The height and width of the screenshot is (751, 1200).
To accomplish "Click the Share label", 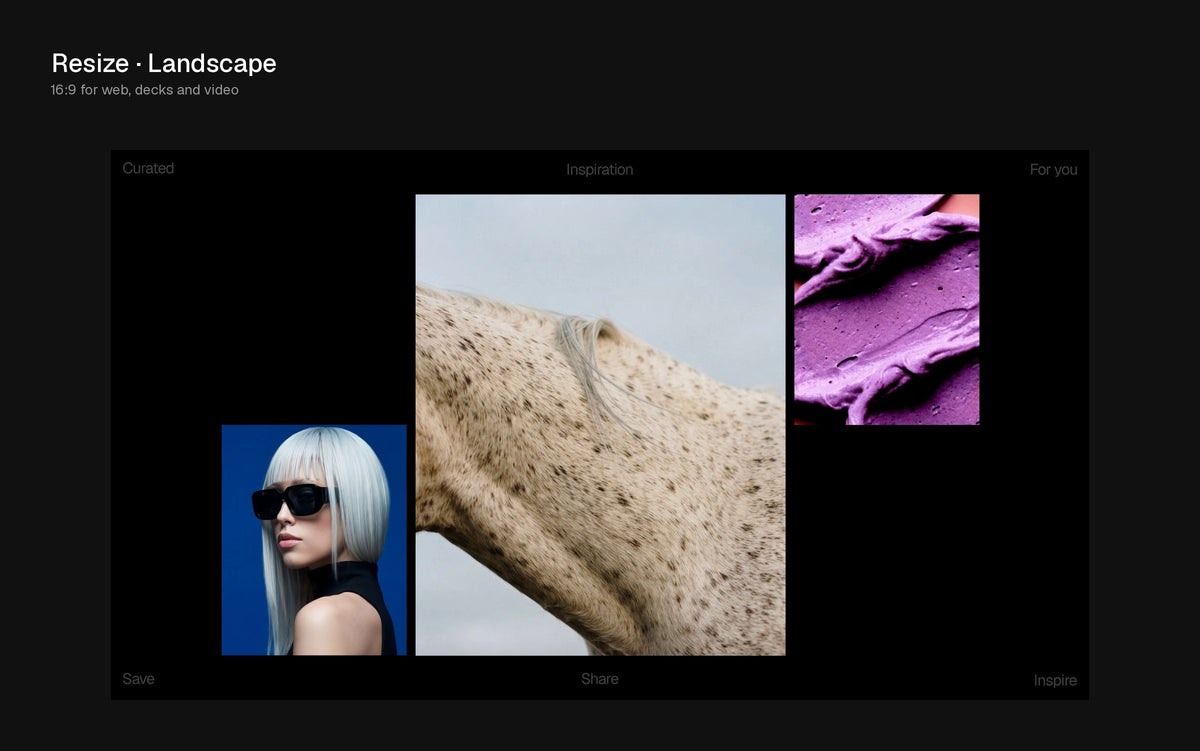I will click(599, 679).
